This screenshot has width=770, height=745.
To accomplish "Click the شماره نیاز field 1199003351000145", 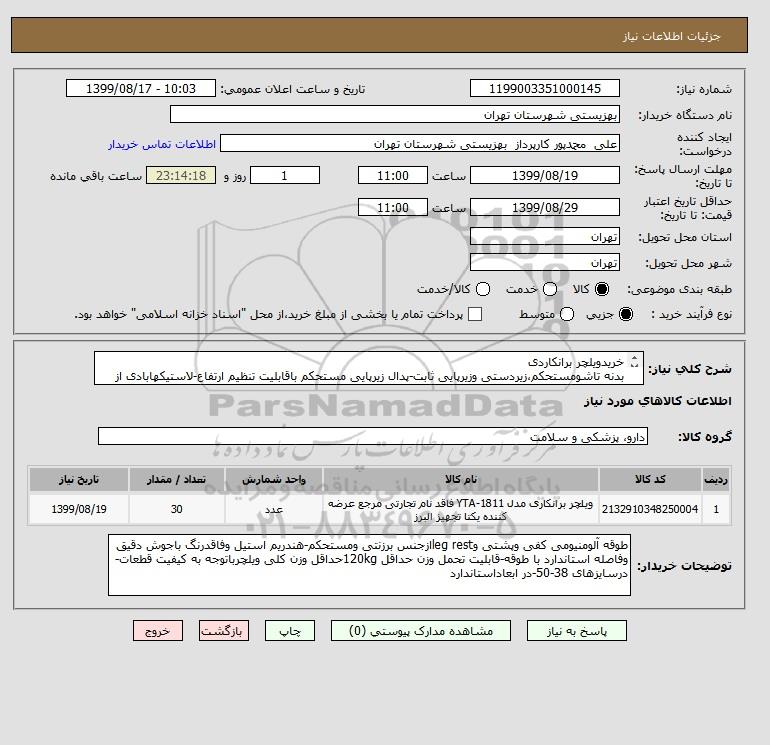I will pos(545,88).
